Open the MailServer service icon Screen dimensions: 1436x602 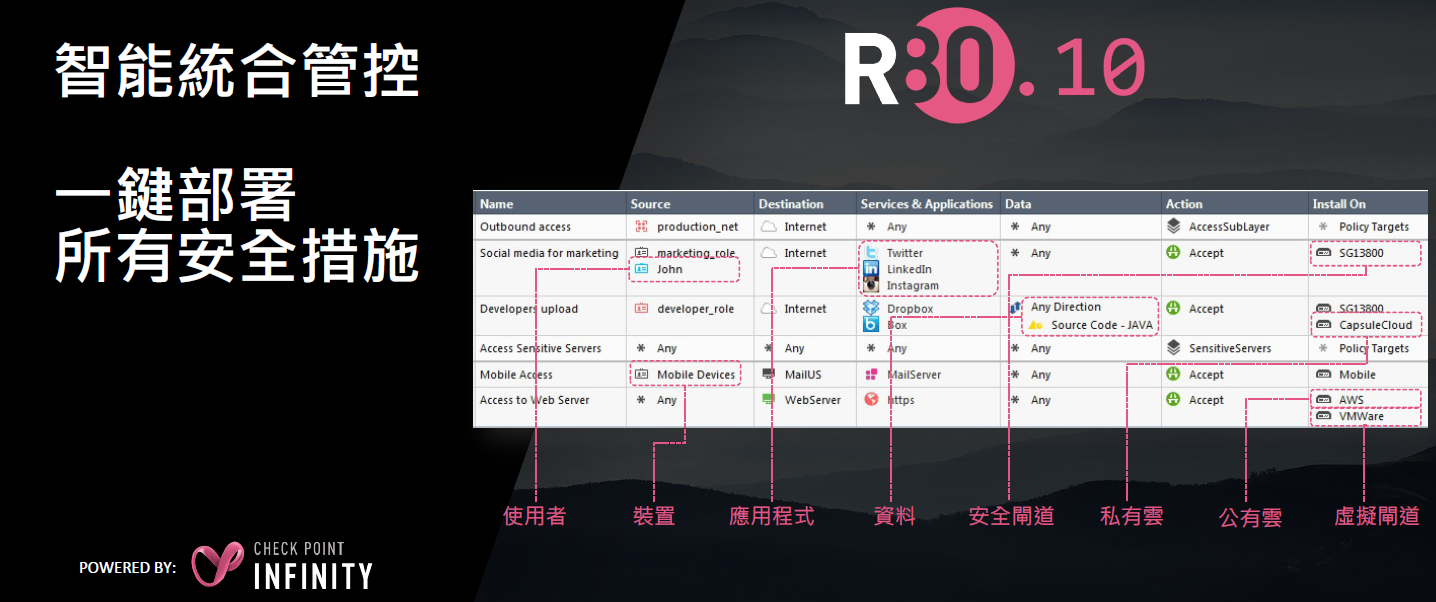(871, 375)
